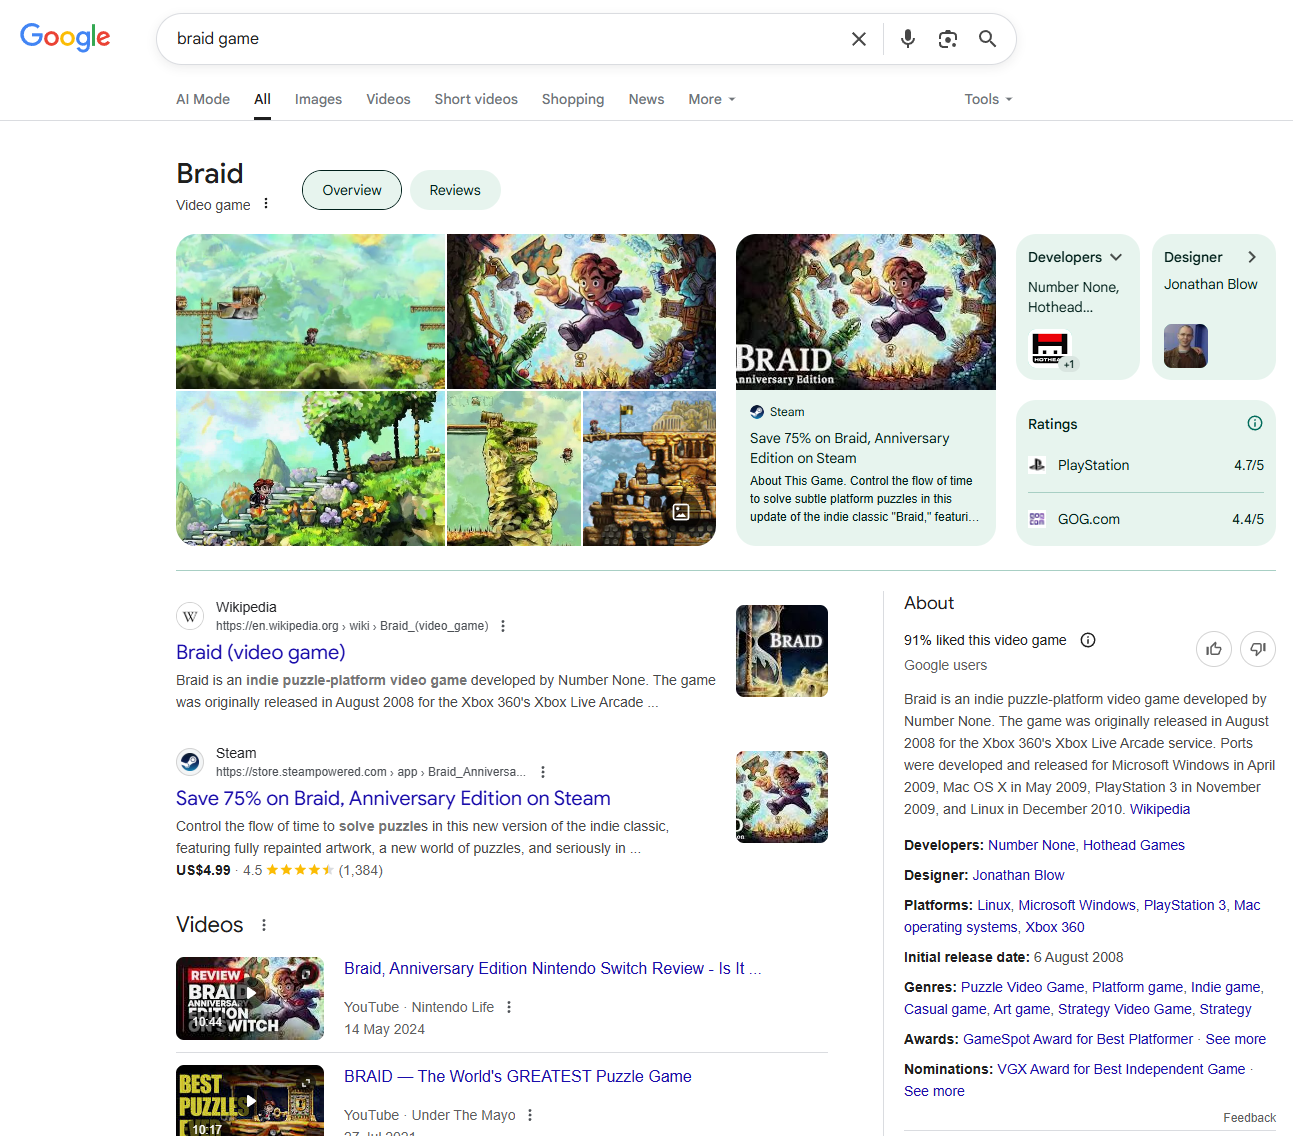Expand the Developers card chevron
The width and height of the screenshot is (1293, 1136).
coord(1116,257)
